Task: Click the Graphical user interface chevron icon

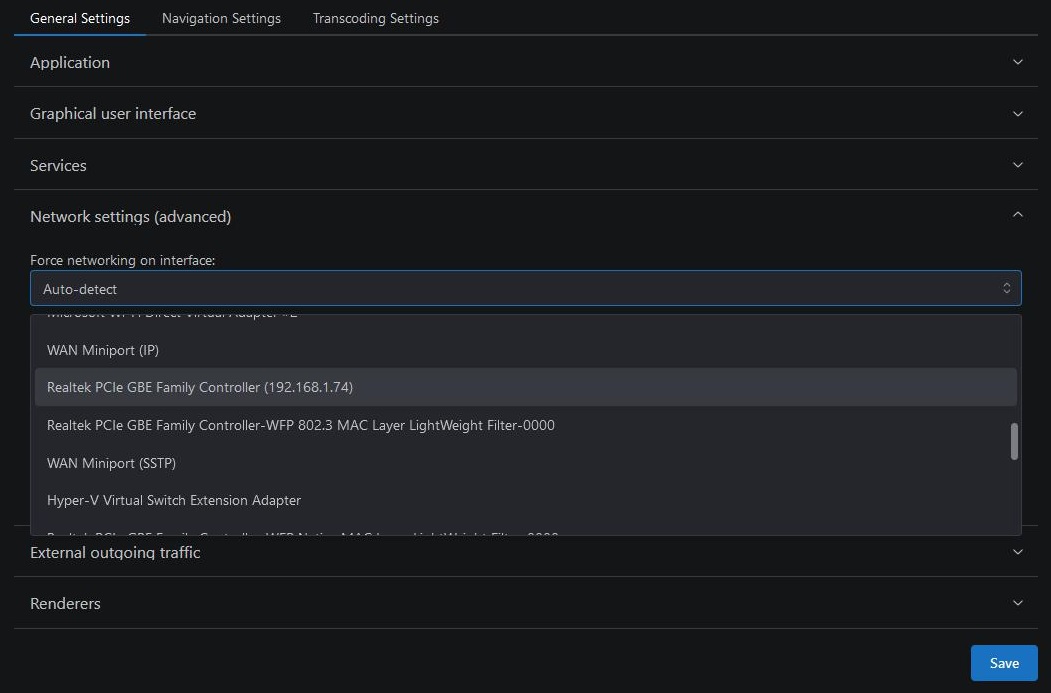Action: click(x=1017, y=113)
